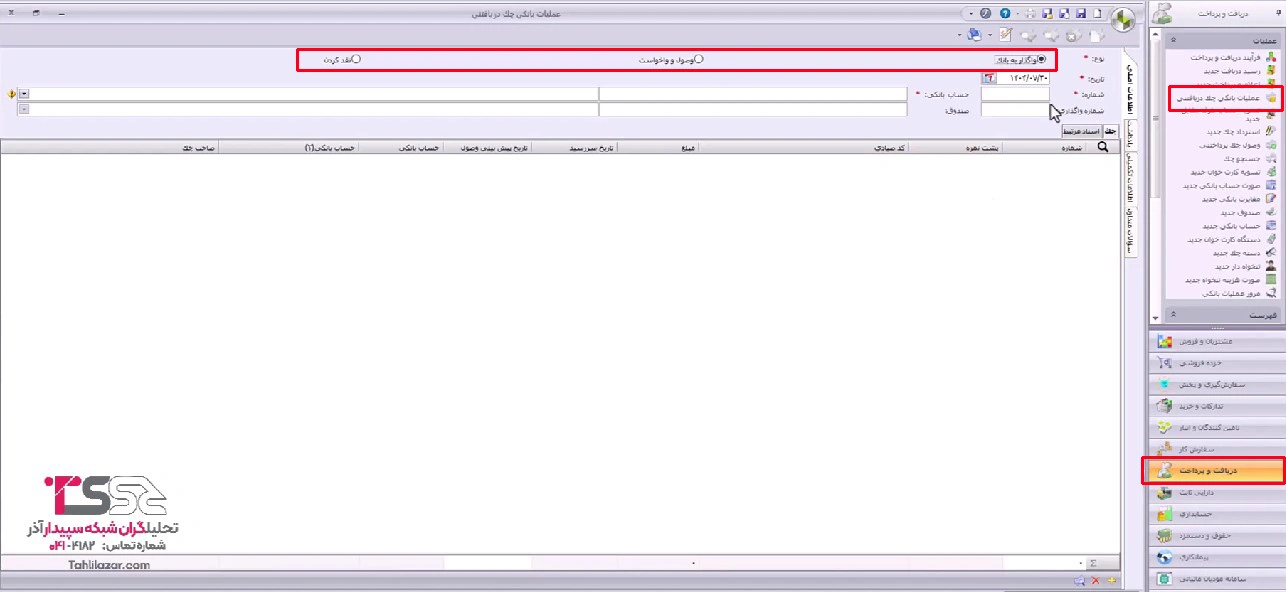
Task: Click the 'صاحب چک' column header
Action: pyautogui.click(x=110, y=147)
